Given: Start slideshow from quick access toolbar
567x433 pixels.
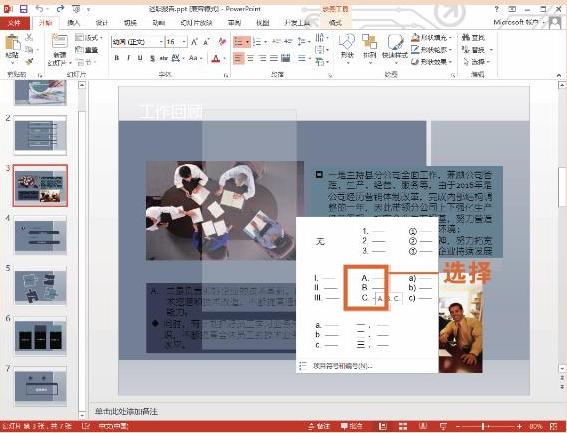Looking at the screenshot, I should pos(76,9).
